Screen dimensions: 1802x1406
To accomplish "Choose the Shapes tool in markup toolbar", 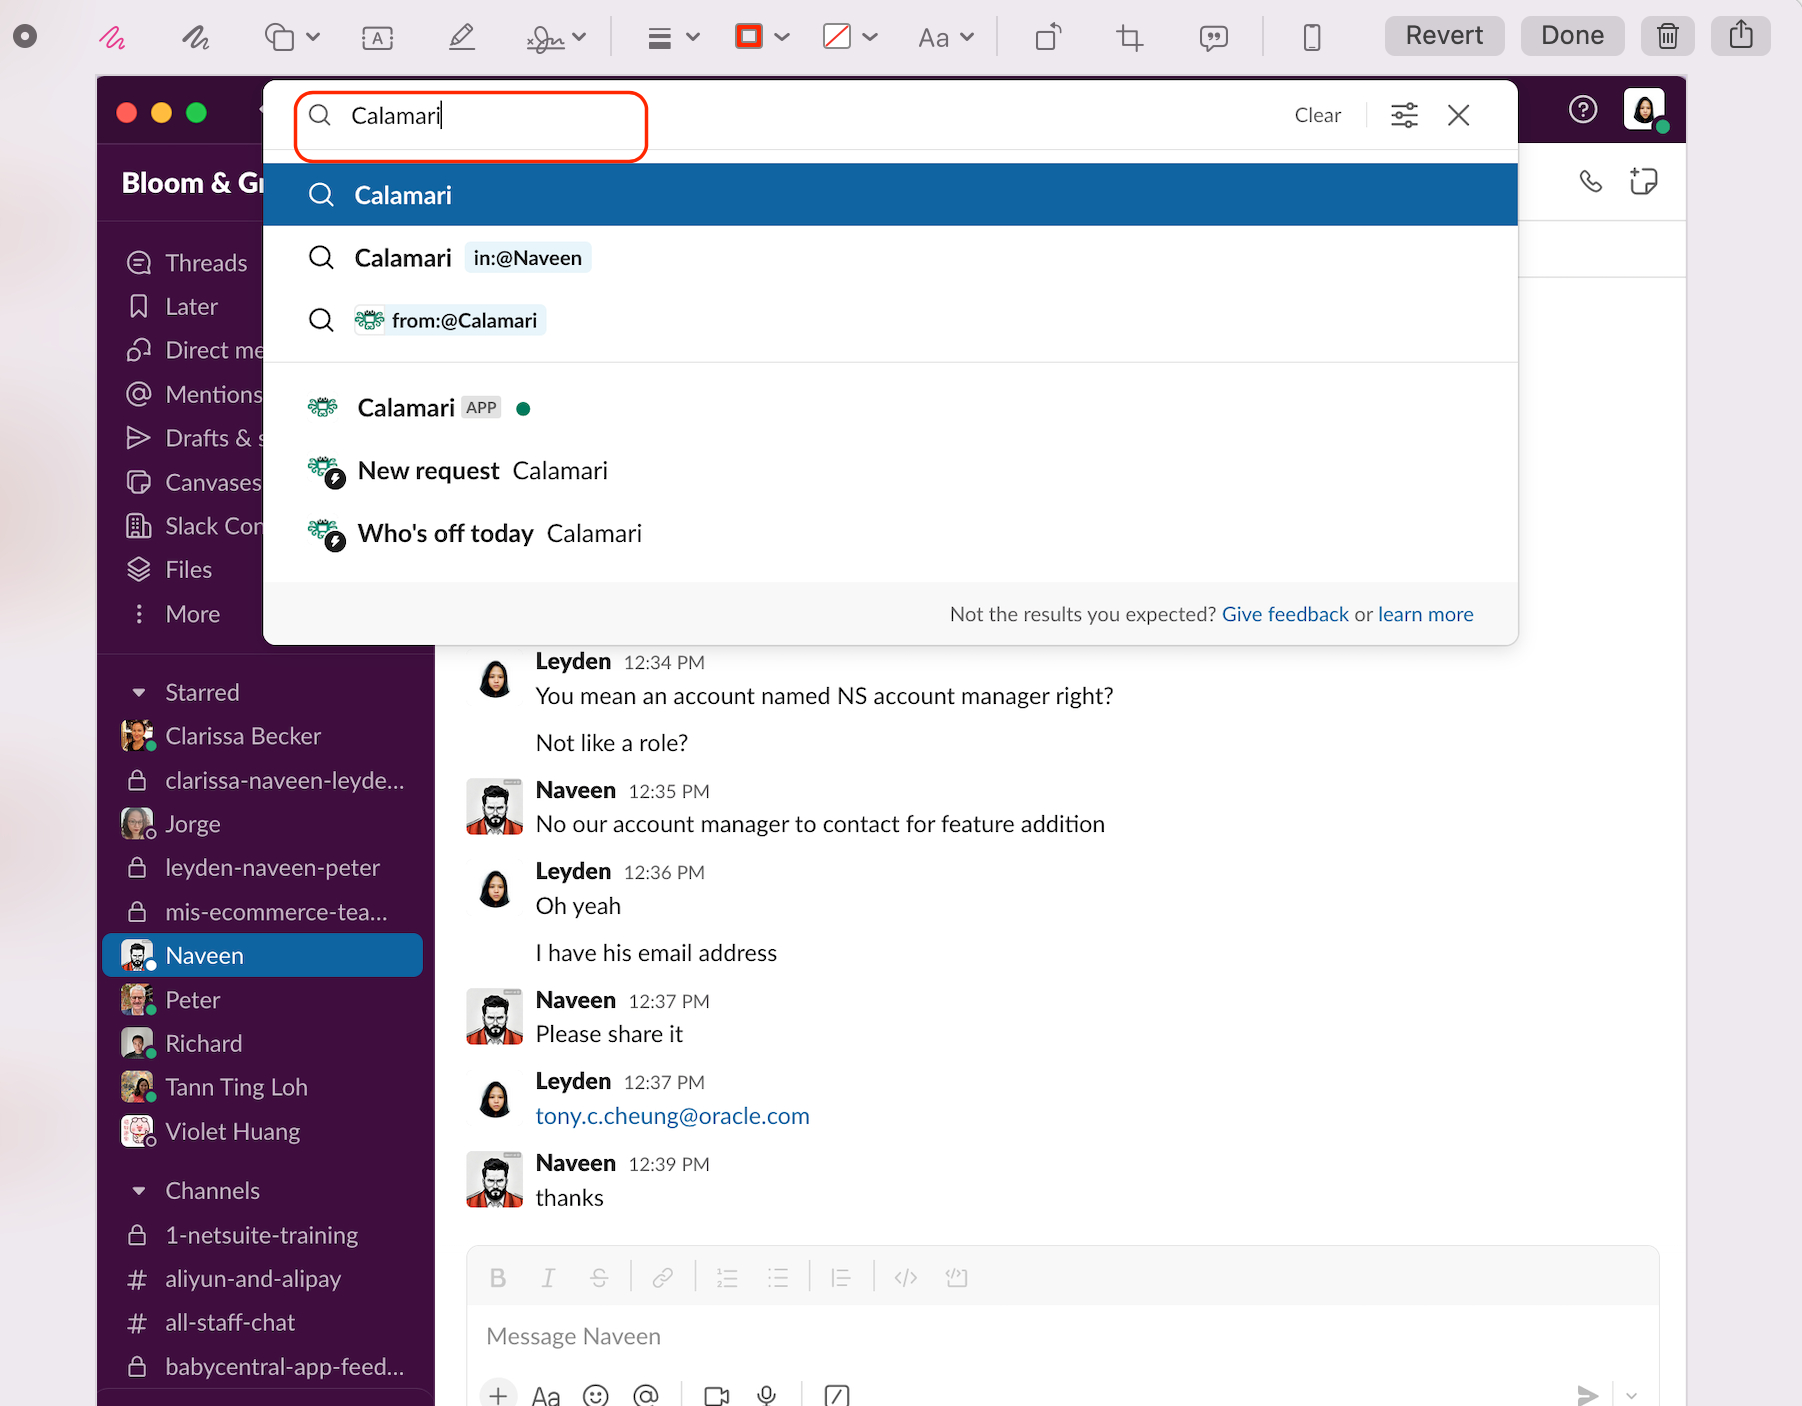I will tap(279, 38).
